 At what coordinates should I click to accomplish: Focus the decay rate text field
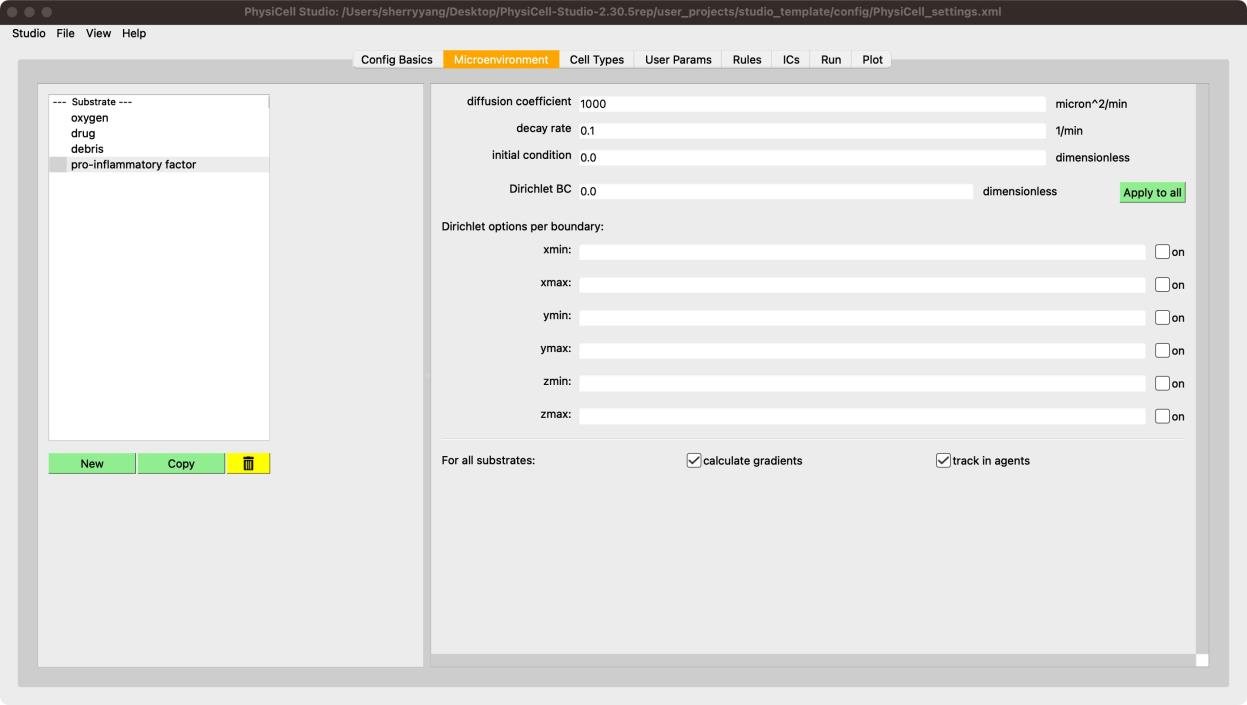tap(810, 131)
